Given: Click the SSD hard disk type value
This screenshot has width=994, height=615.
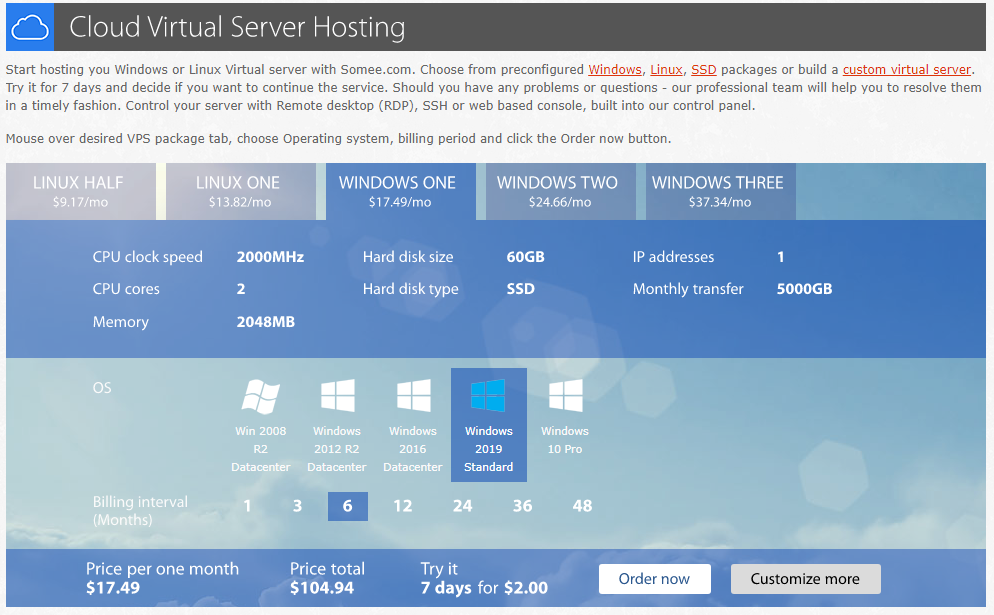Looking at the screenshot, I should pyautogui.click(x=520, y=289).
